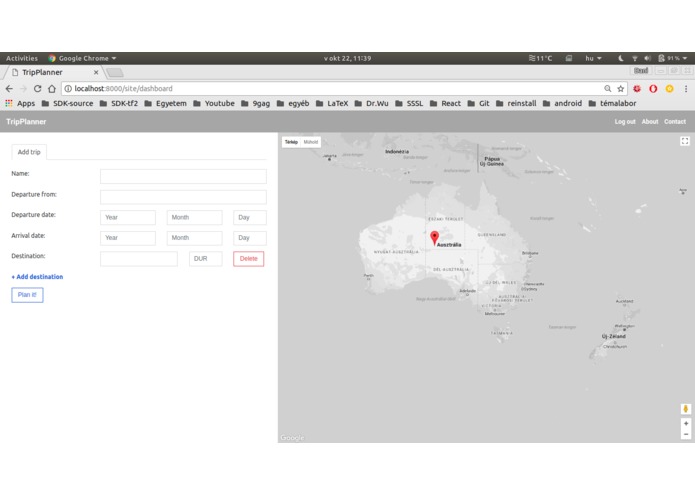Open the Youtube bookmark folder
The image size is (695, 494).
click(214, 103)
